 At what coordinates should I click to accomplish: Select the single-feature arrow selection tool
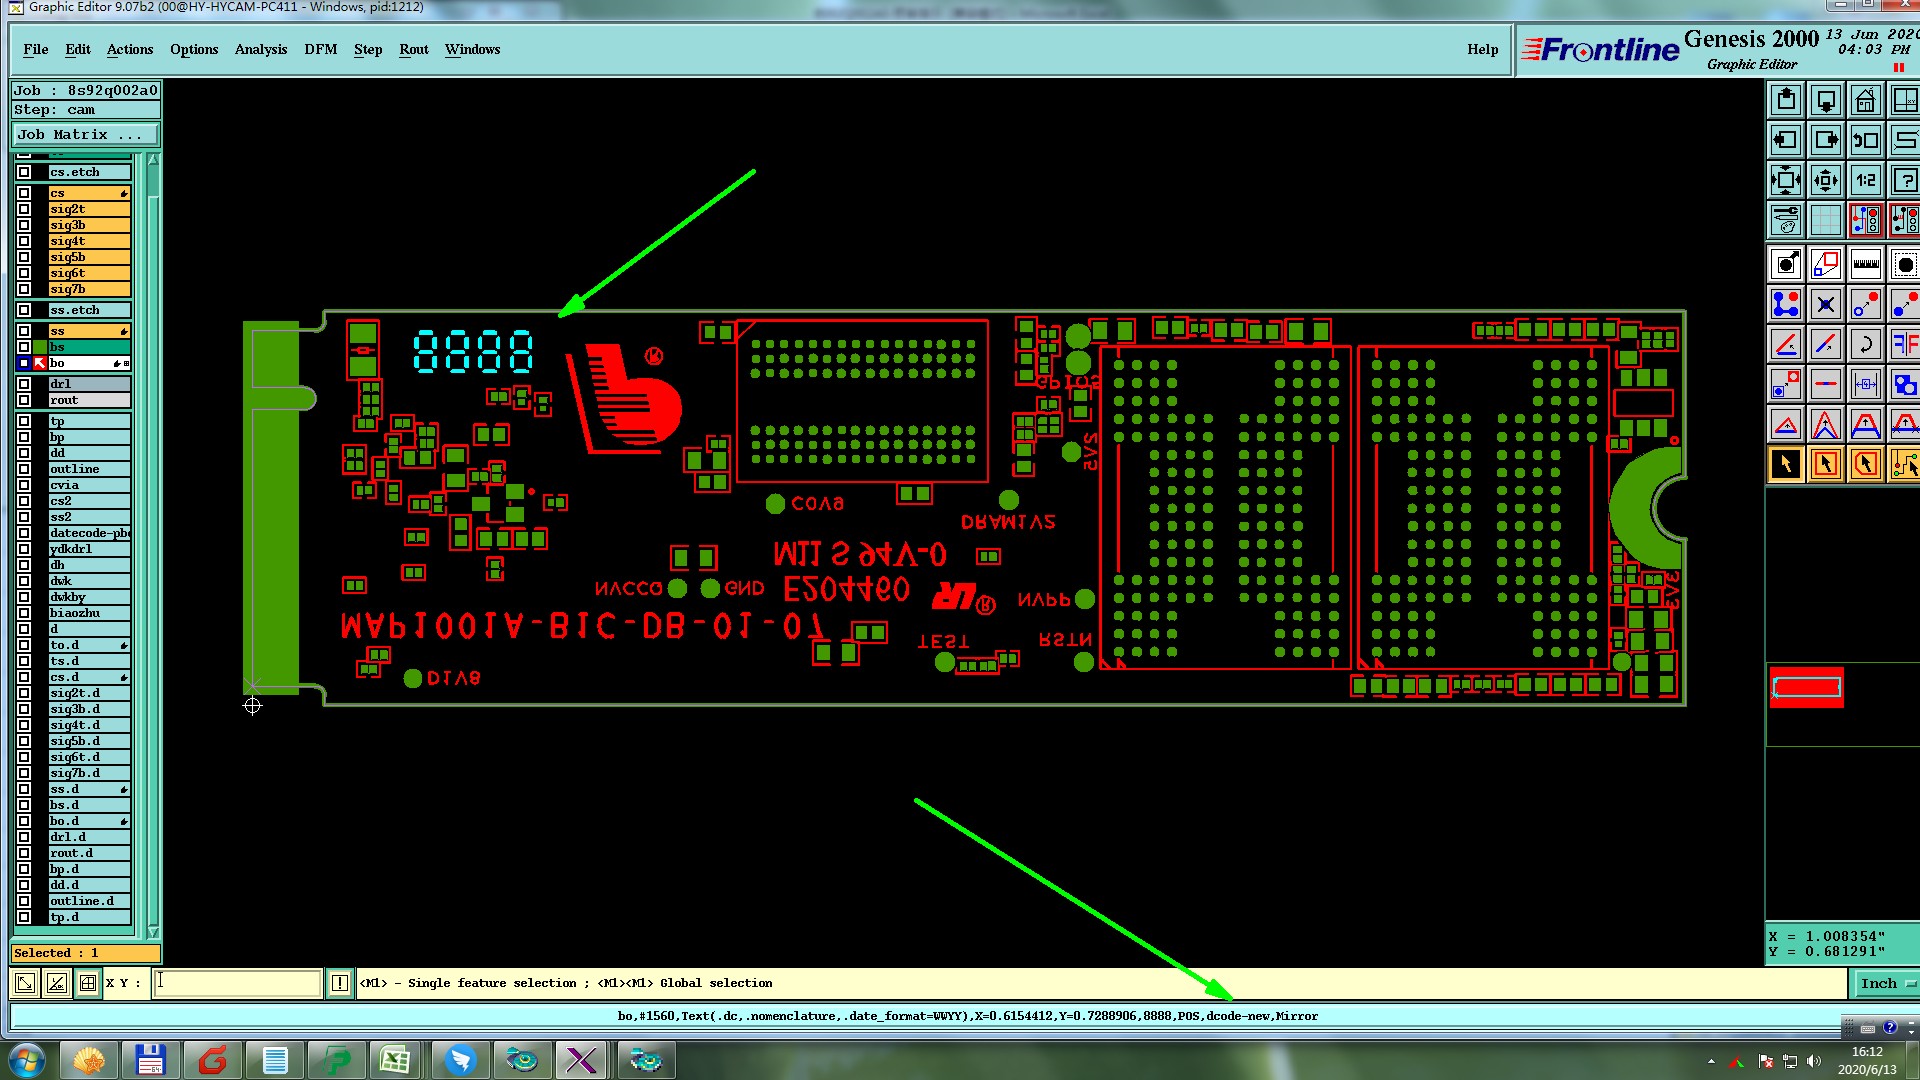pos(1786,465)
